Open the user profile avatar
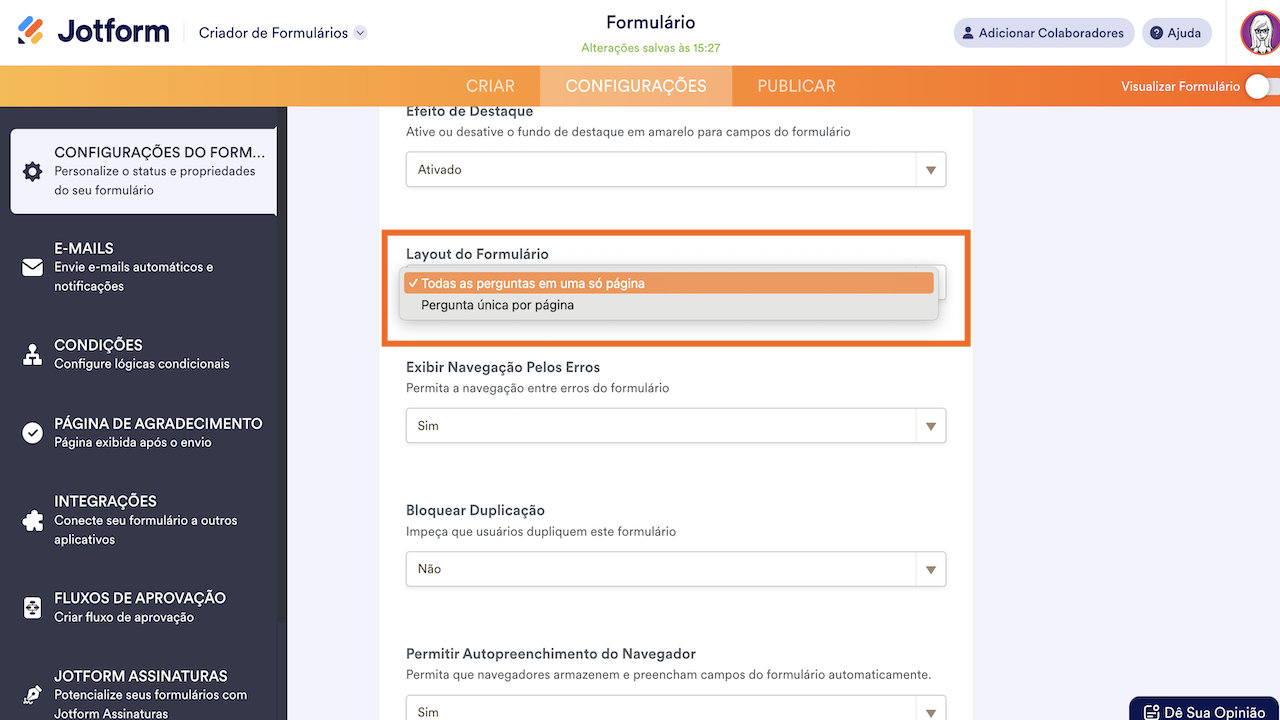This screenshot has width=1280, height=720. (x=1259, y=33)
